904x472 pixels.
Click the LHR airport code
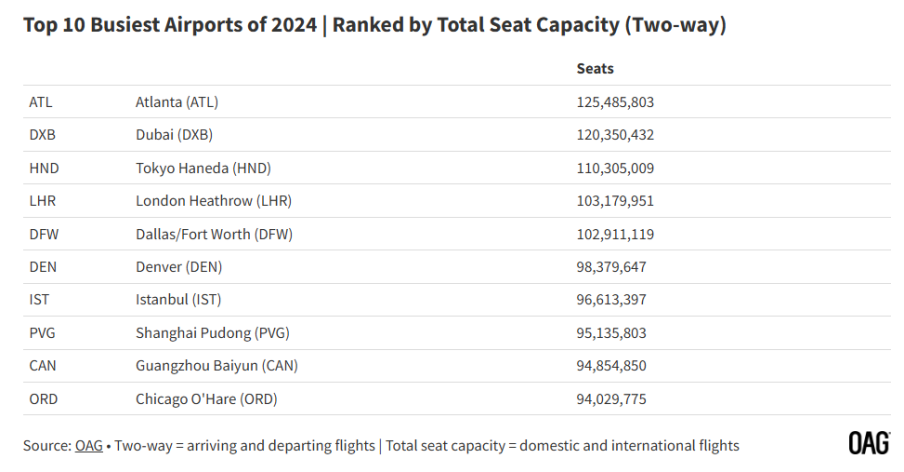[43, 201]
